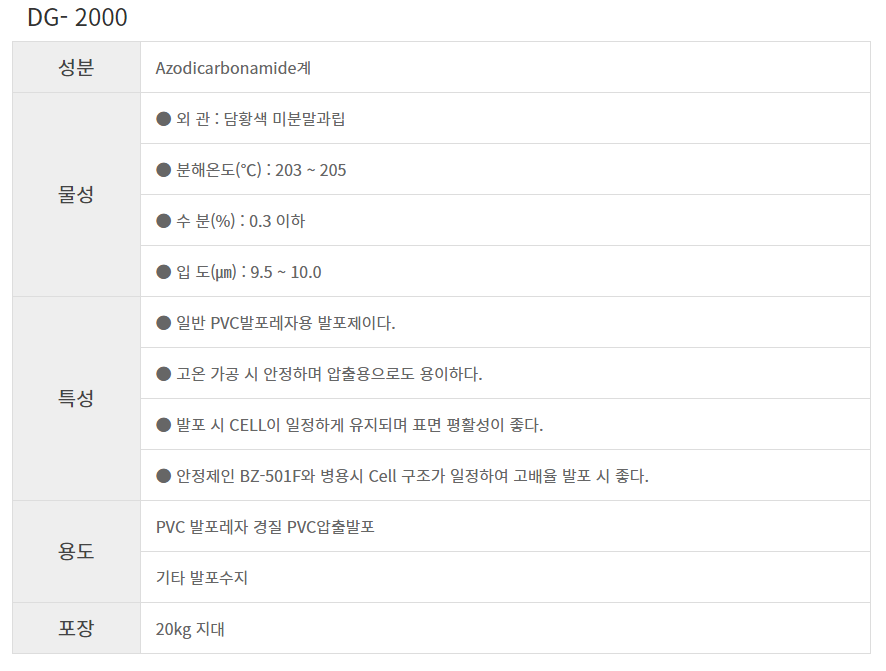Click bullet of 일반 PVC발포레자용 line
Viewport: 886px width, 671px height.
point(164,323)
